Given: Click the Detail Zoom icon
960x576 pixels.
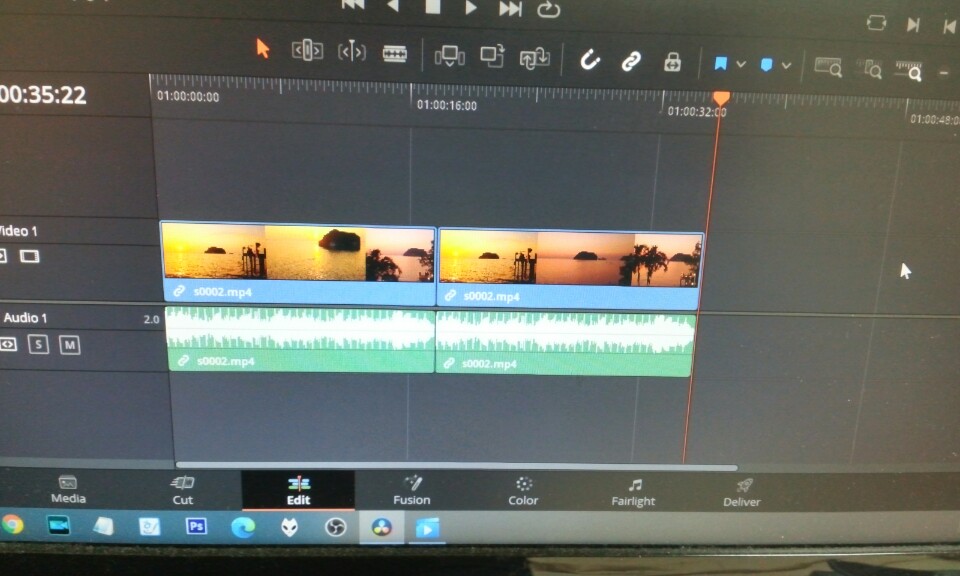Looking at the screenshot, I should tap(869, 69).
